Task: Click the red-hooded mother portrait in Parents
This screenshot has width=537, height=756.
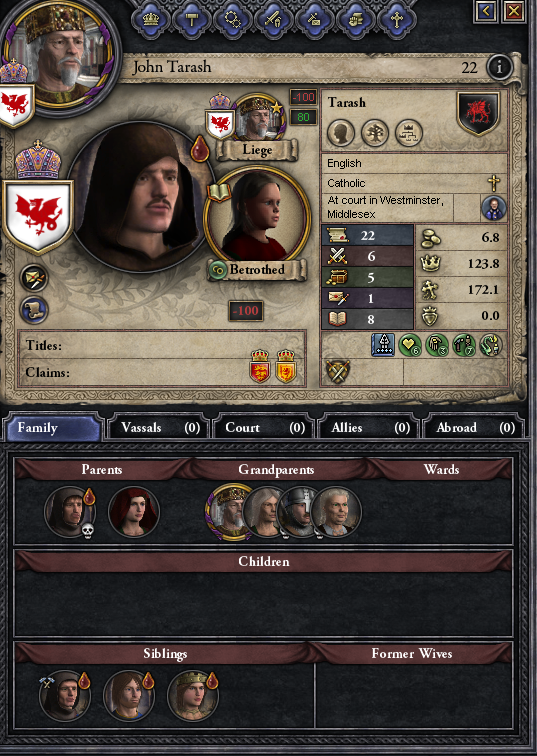Action: (134, 512)
